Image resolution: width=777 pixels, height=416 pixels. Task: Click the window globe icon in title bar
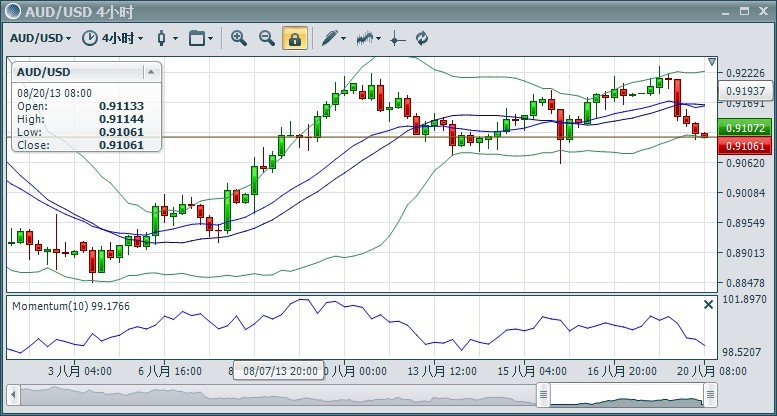[13, 11]
